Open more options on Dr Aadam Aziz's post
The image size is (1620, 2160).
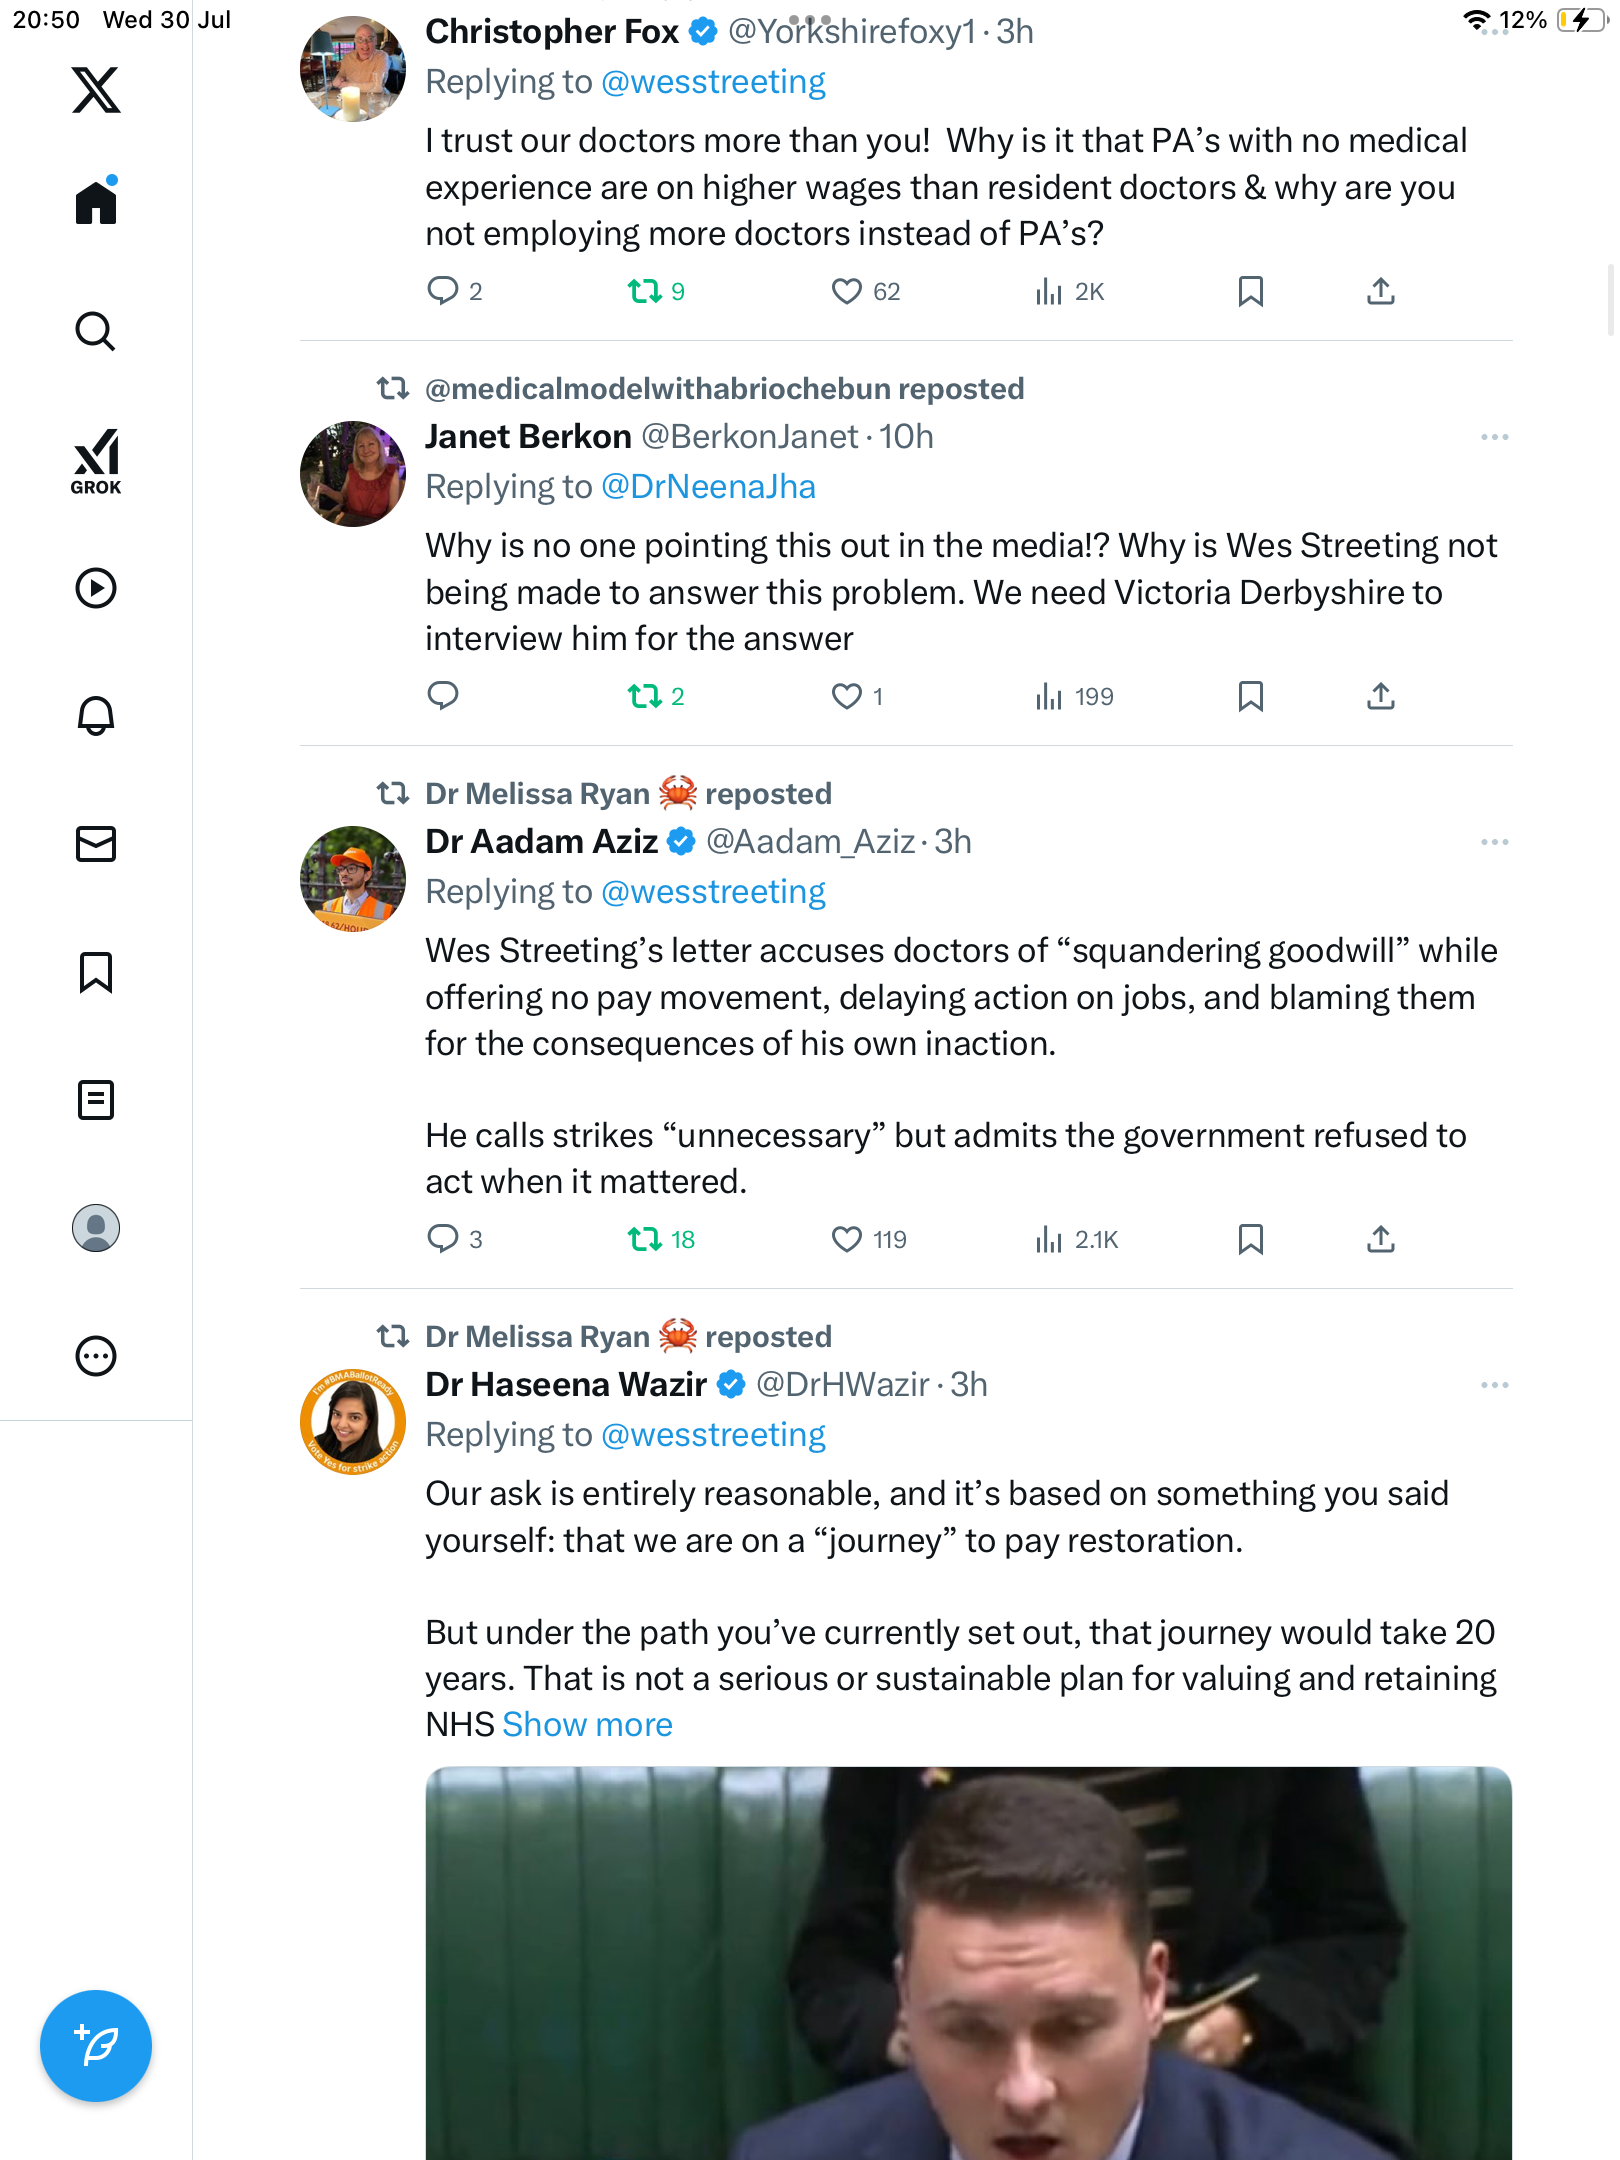pos(1494,842)
